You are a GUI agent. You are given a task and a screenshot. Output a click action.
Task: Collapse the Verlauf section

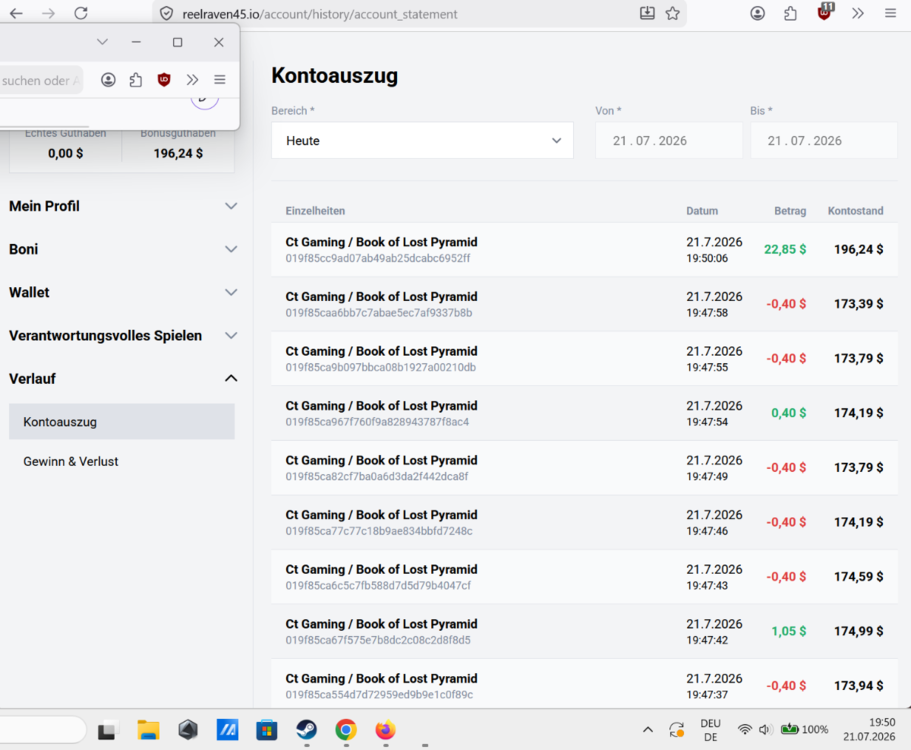(123, 379)
